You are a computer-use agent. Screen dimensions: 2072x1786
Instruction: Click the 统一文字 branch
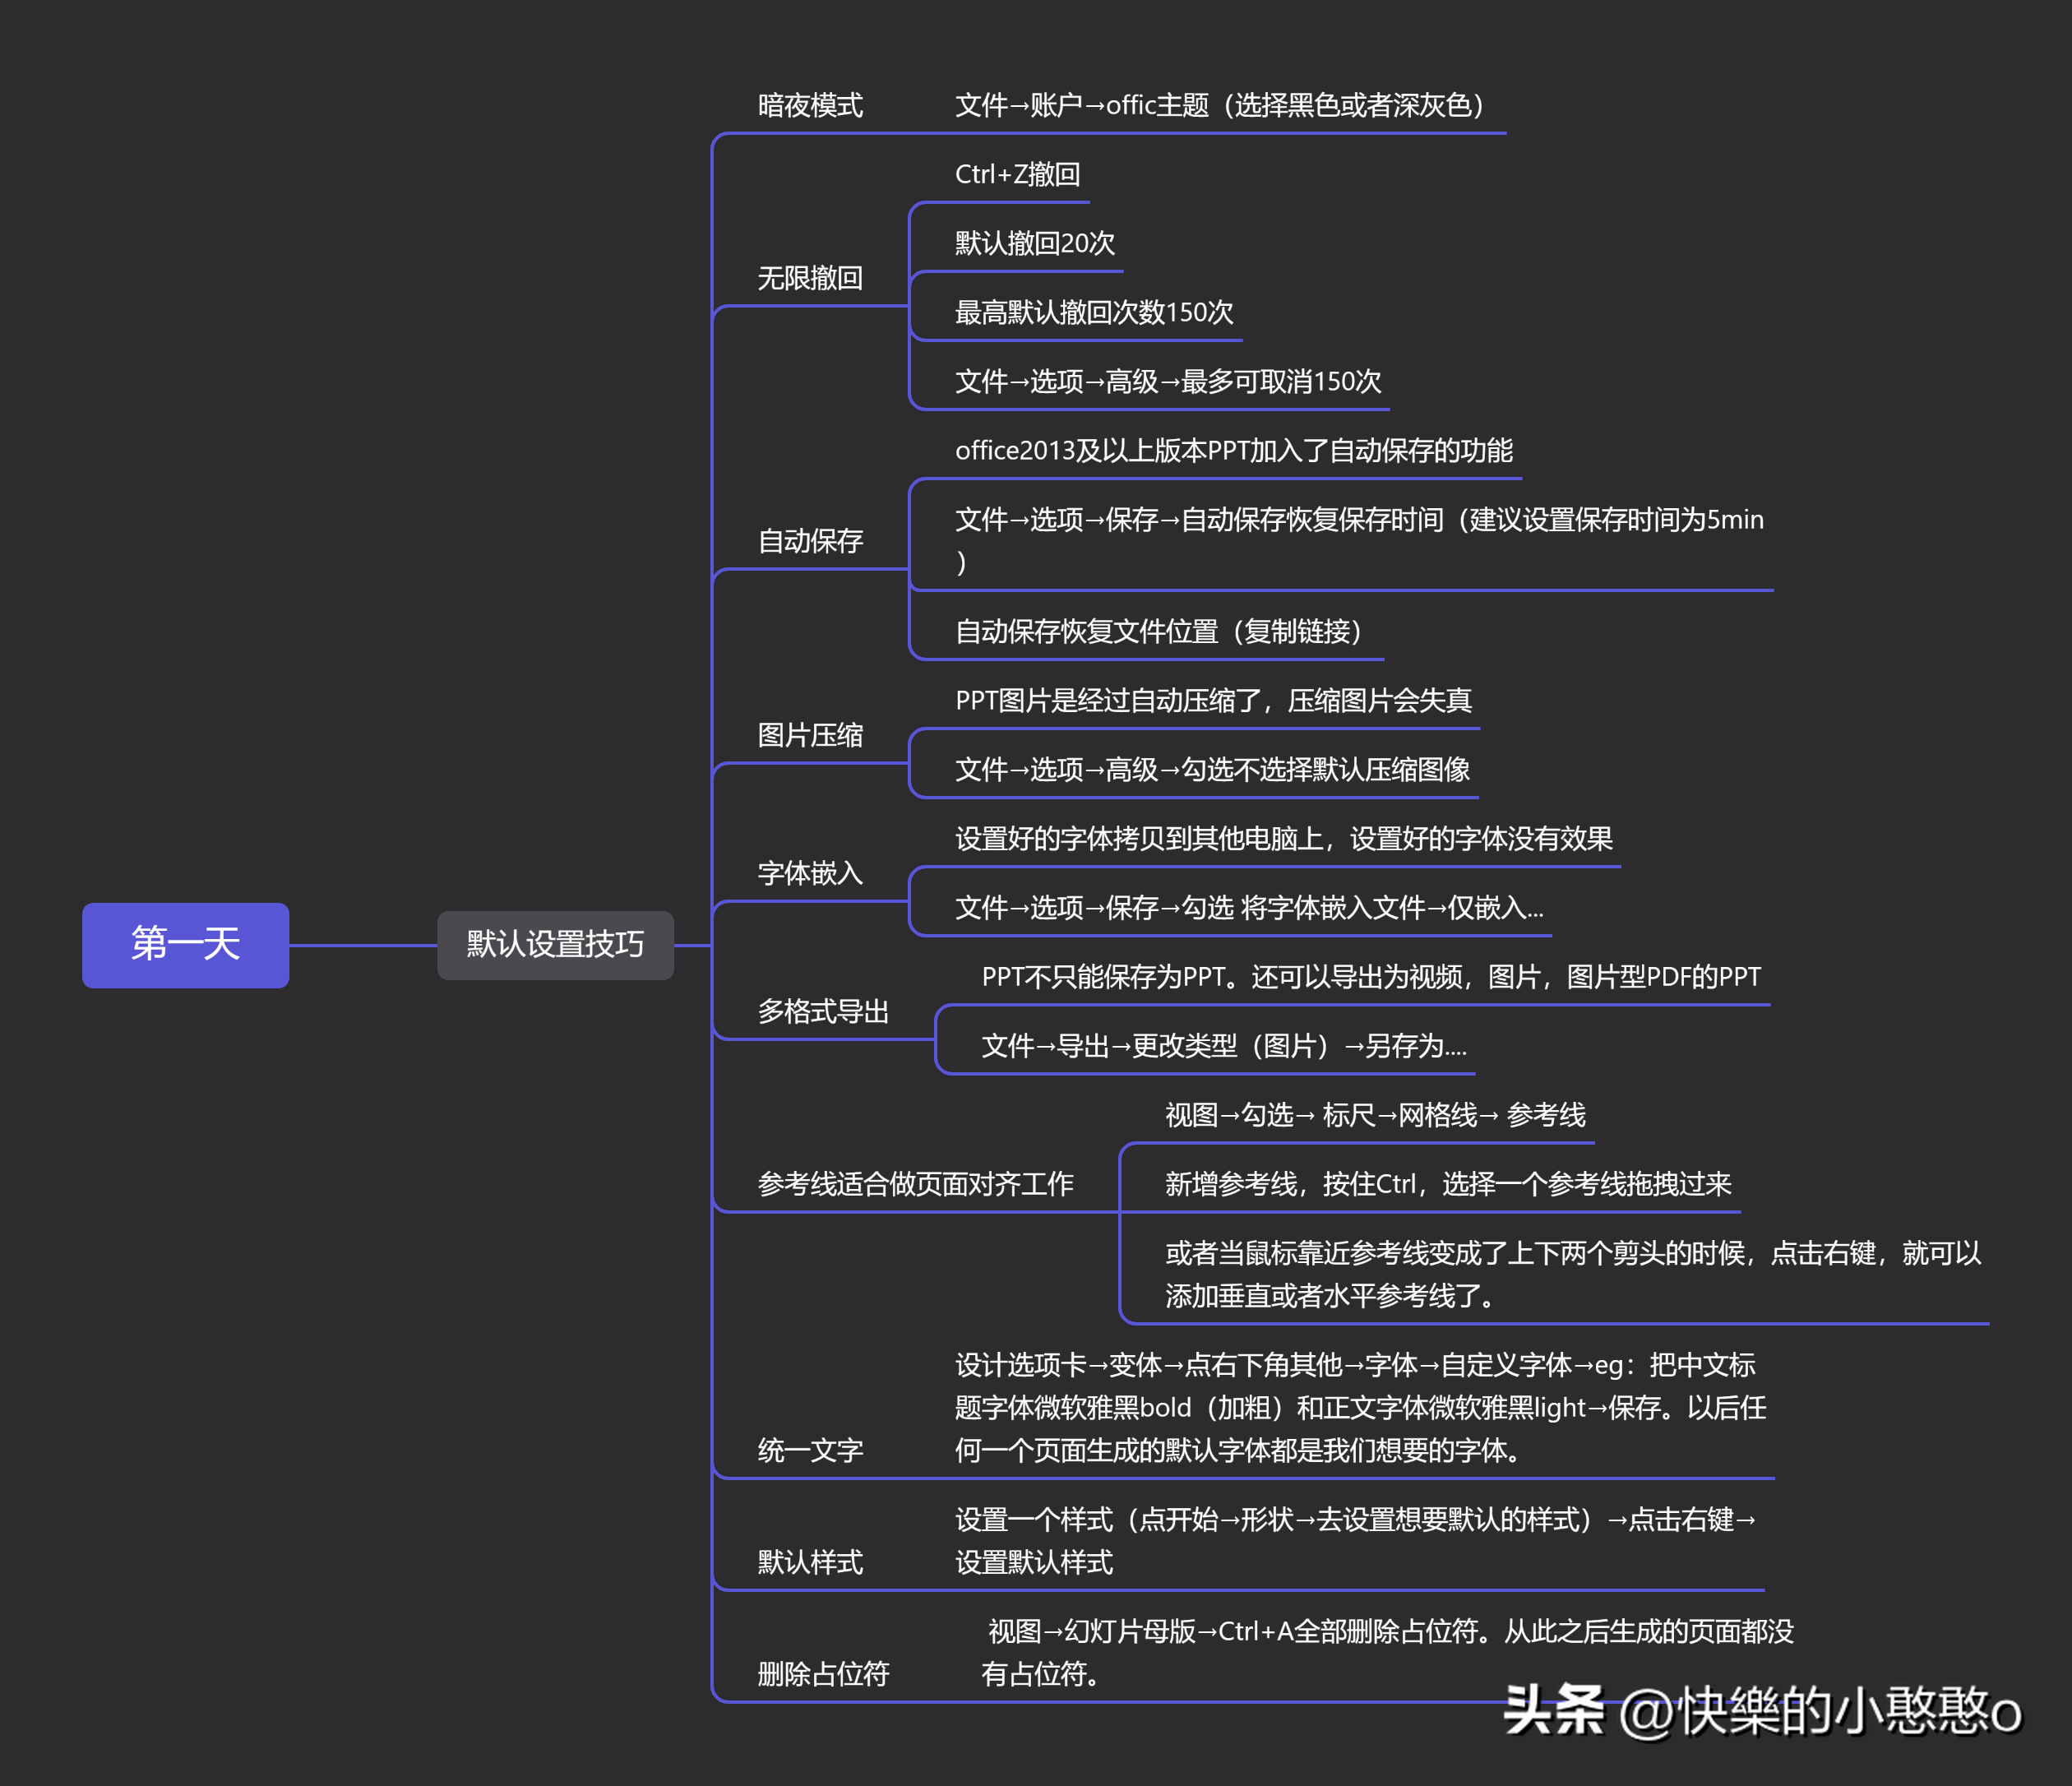point(810,1450)
